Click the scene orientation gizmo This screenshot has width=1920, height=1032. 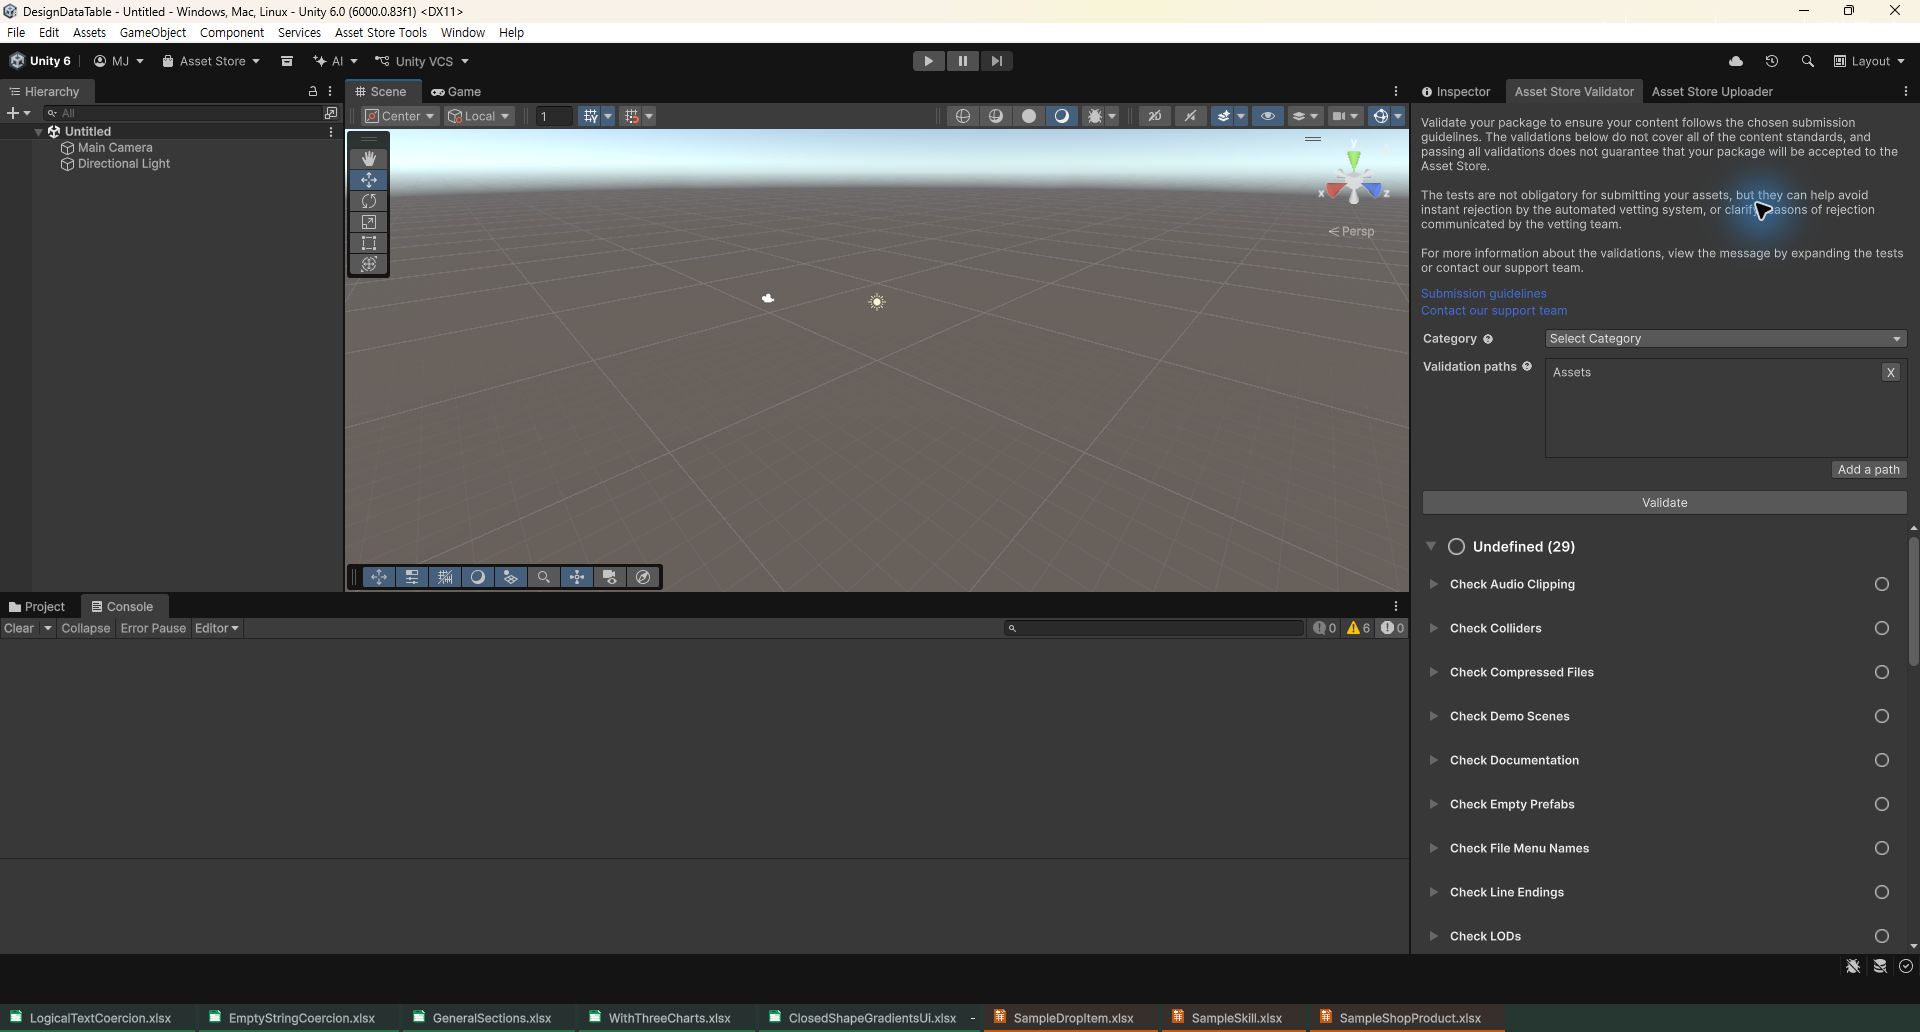click(x=1354, y=181)
